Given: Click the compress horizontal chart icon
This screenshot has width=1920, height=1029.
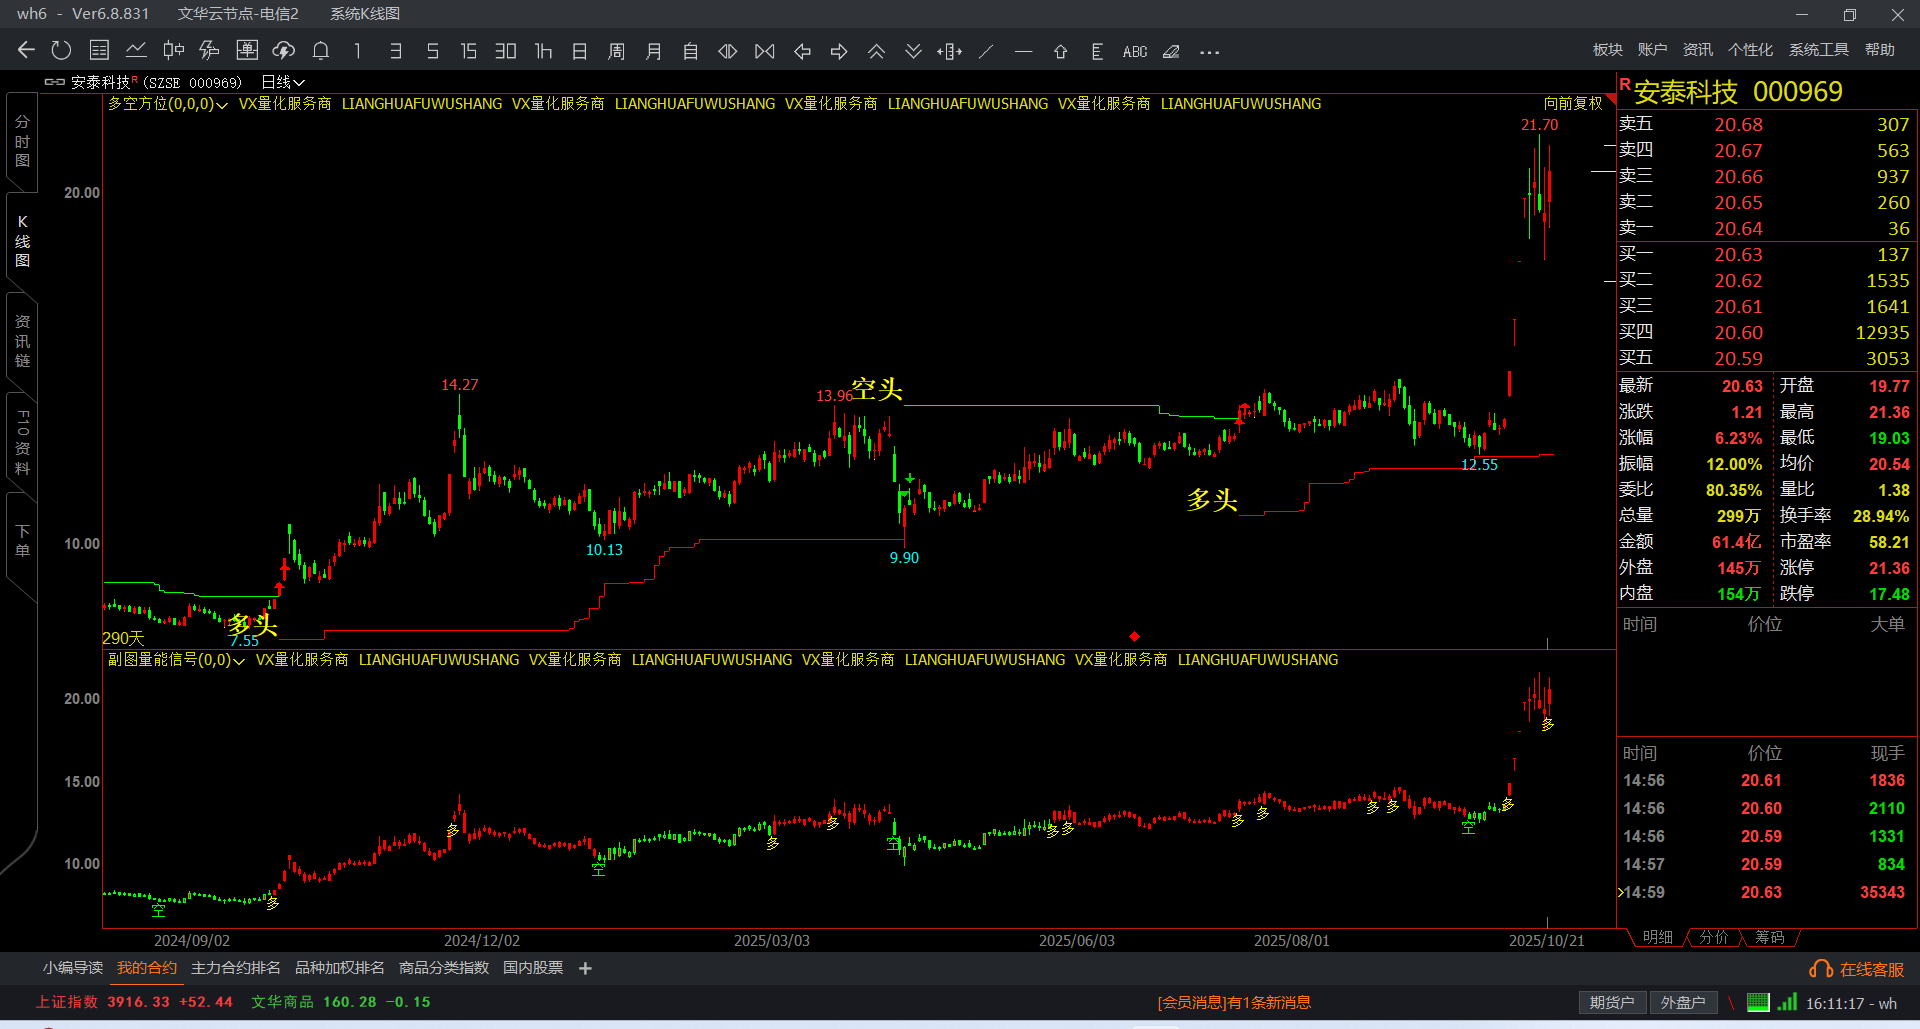Looking at the screenshot, I should click(765, 51).
